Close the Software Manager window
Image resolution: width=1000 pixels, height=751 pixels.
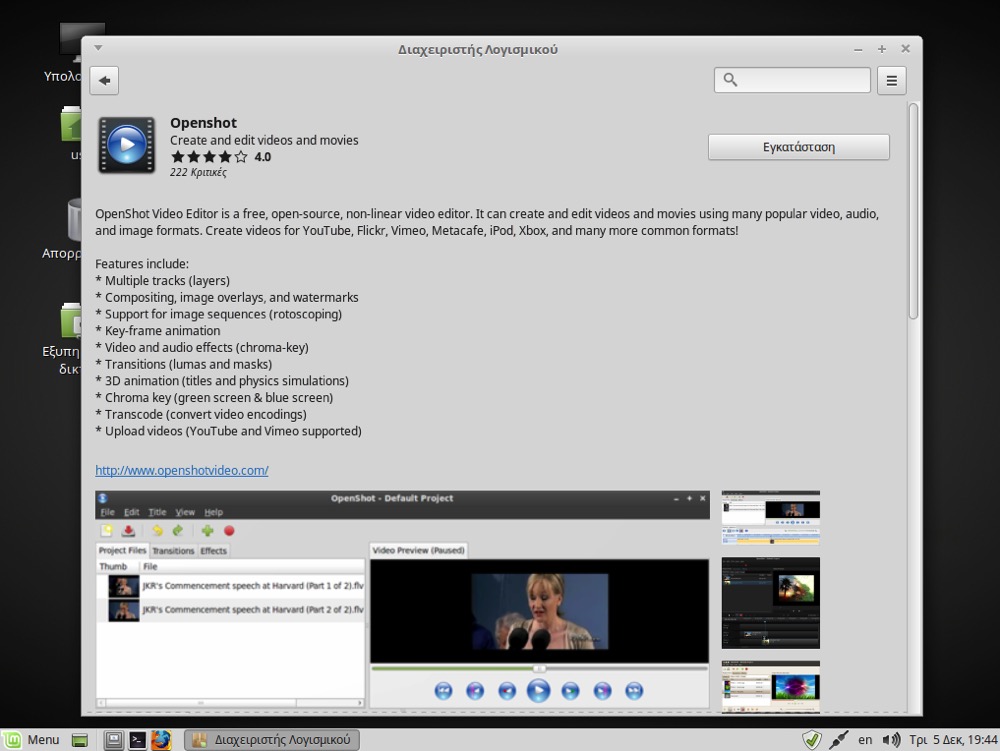click(905, 49)
